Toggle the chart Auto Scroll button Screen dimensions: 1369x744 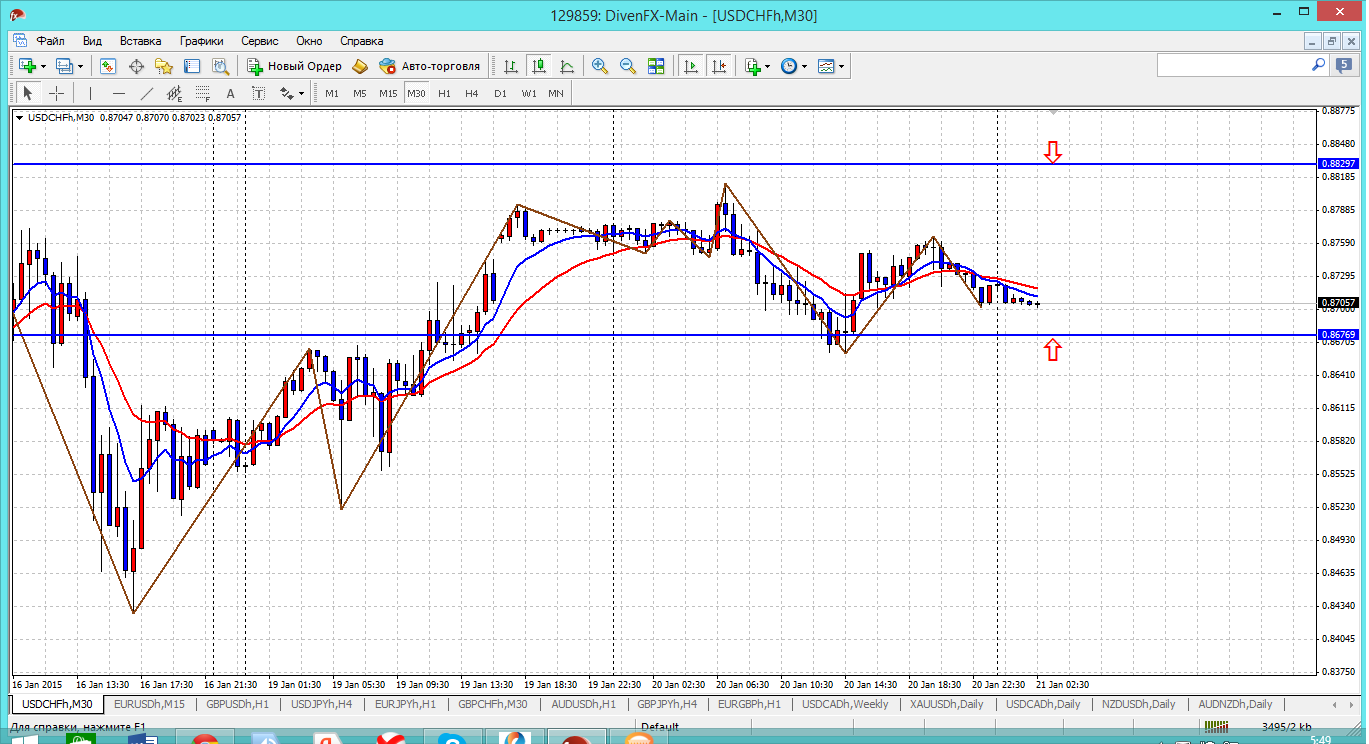coord(690,66)
